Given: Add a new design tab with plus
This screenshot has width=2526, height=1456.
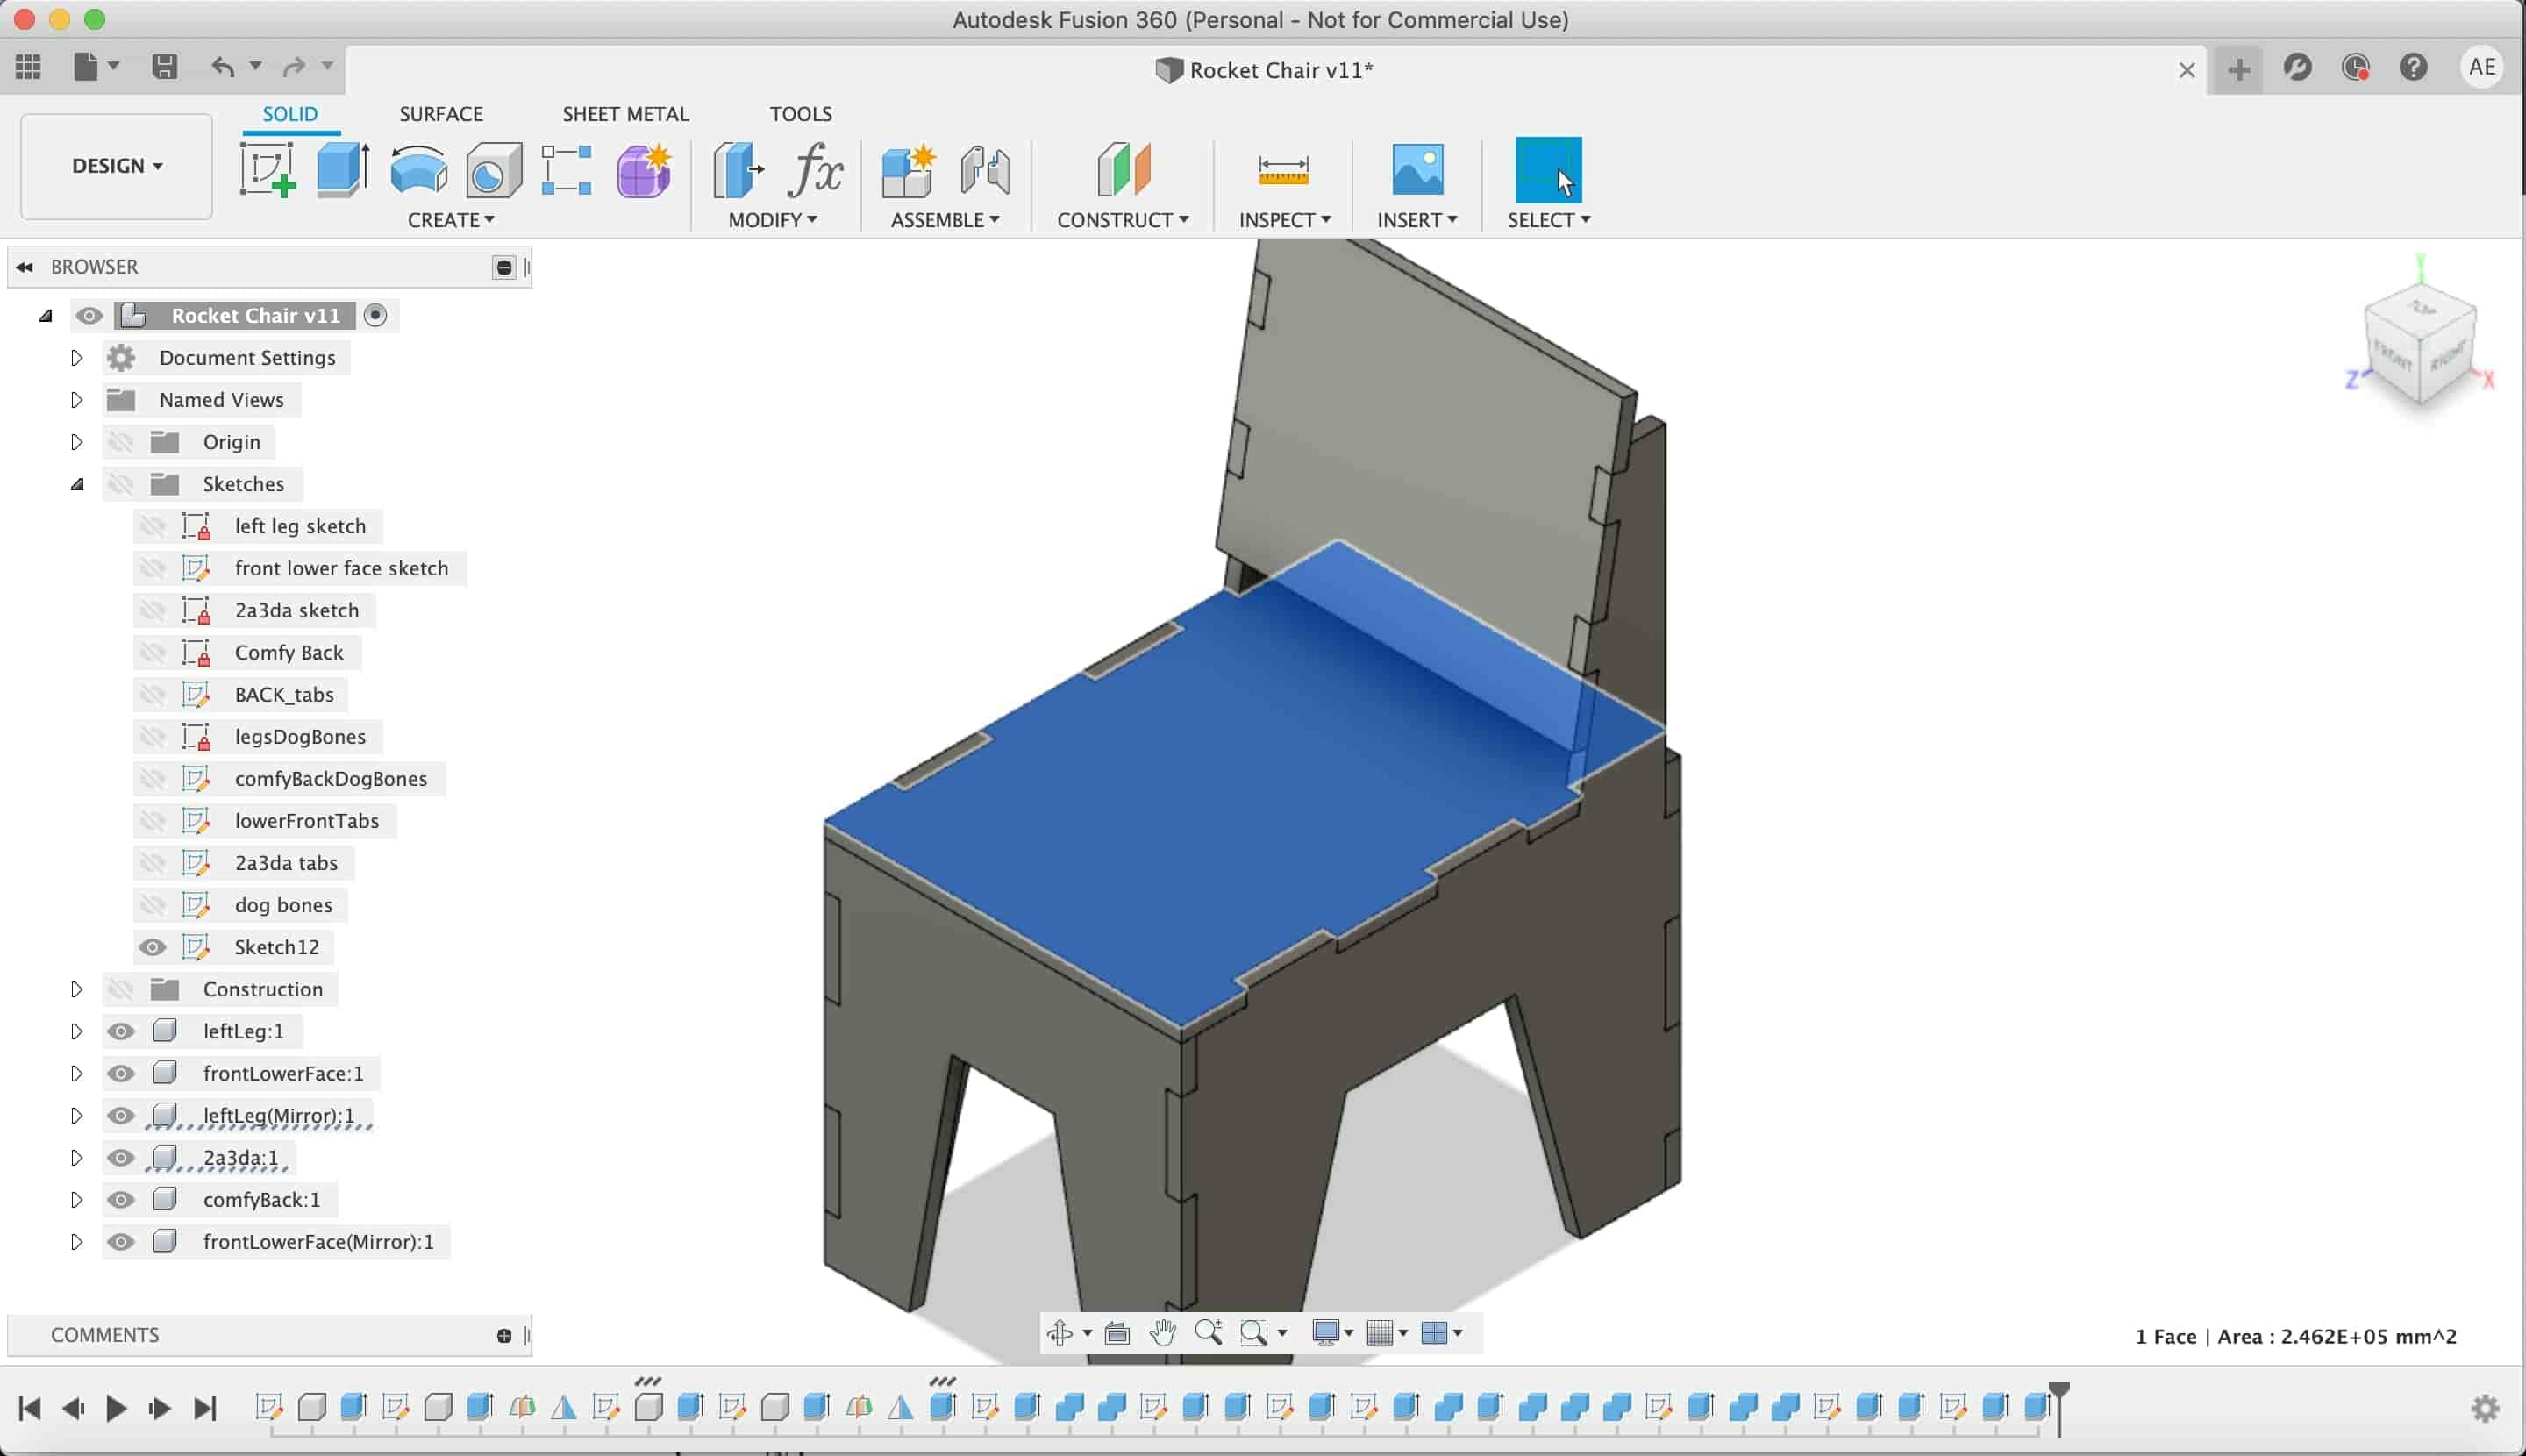Looking at the screenshot, I should point(2239,69).
